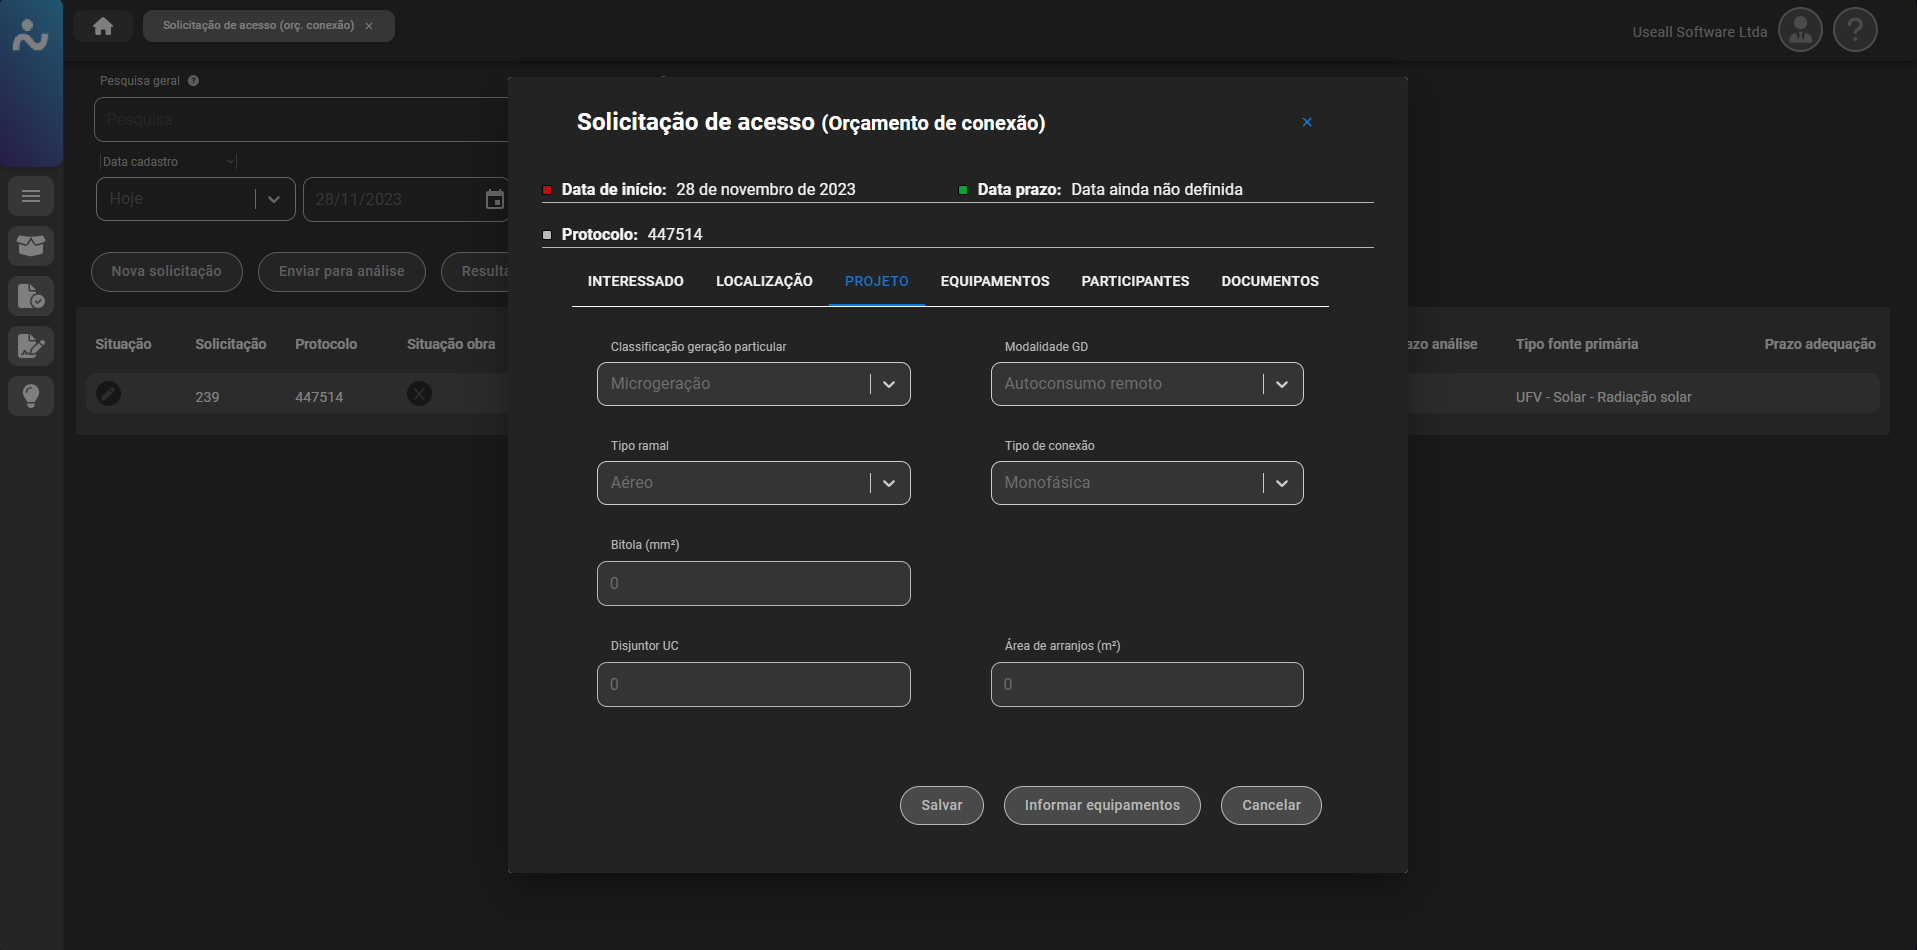Focus the Área de arranjos input field
Screen dimensions: 1917x950
point(1146,685)
